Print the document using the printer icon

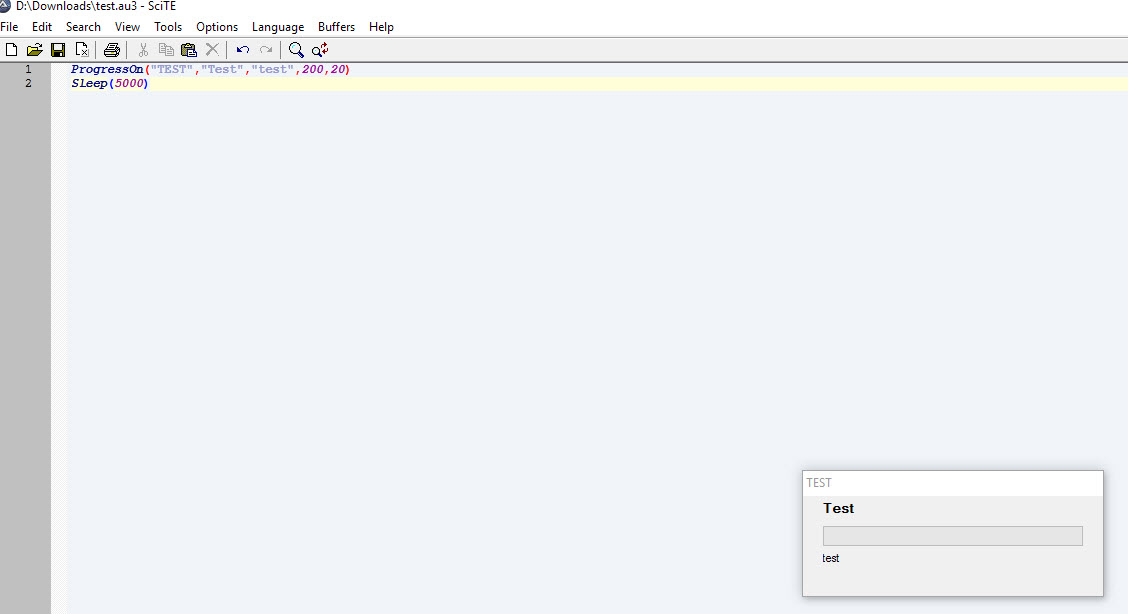112,50
